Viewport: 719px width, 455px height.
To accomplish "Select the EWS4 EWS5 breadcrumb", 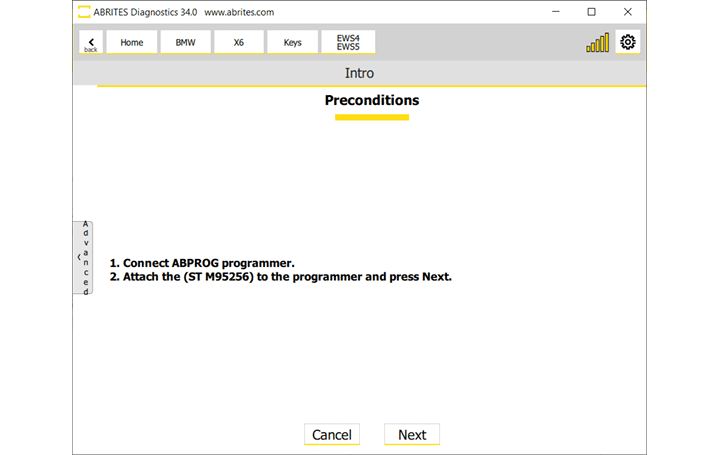I will click(x=348, y=42).
